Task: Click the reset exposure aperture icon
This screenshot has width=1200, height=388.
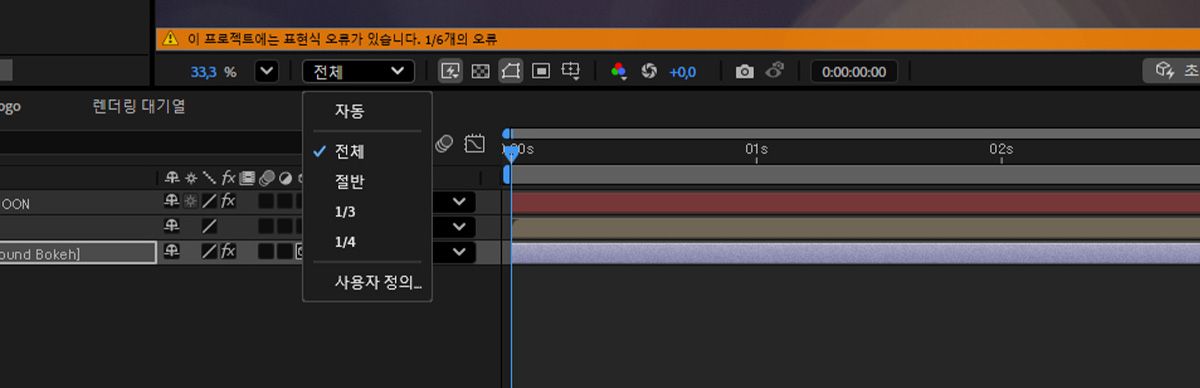Action: [x=648, y=71]
